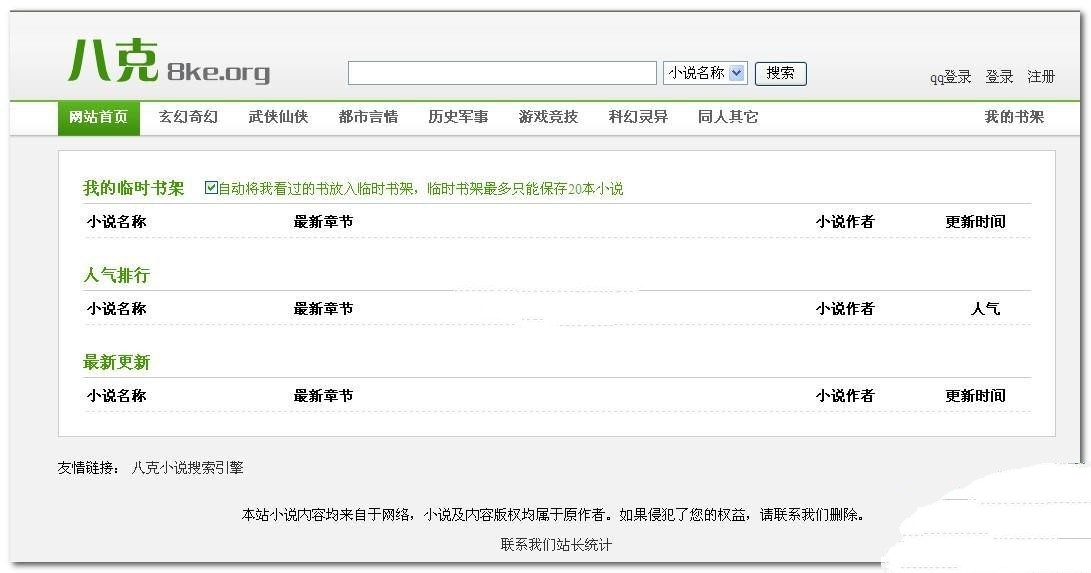Image resolution: width=1091 pixels, height=573 pixels.
Task: Toggle the auto-add to temporary bookshelf checkbox
Action: coord(211,187)
